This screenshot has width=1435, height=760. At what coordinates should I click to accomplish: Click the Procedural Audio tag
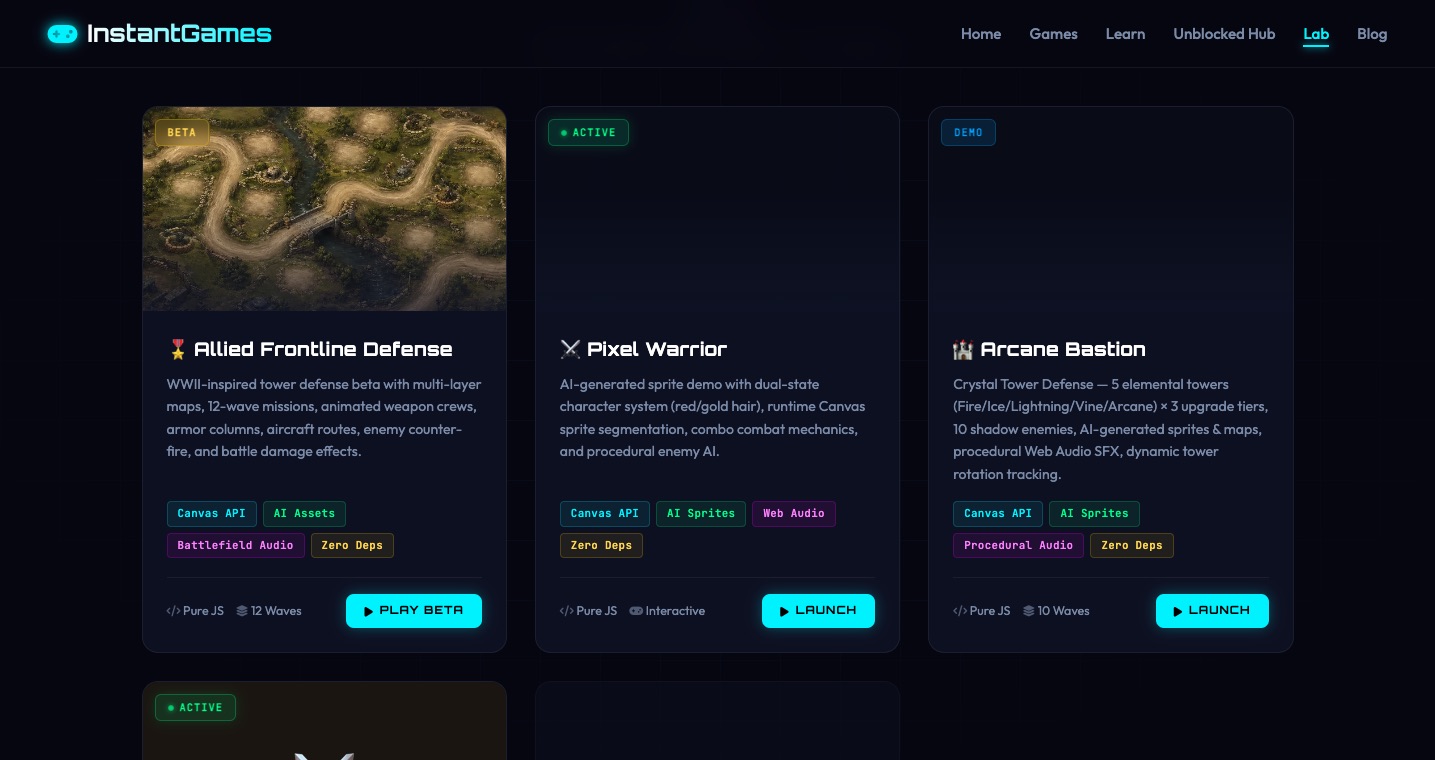(x=1018, y=546)
